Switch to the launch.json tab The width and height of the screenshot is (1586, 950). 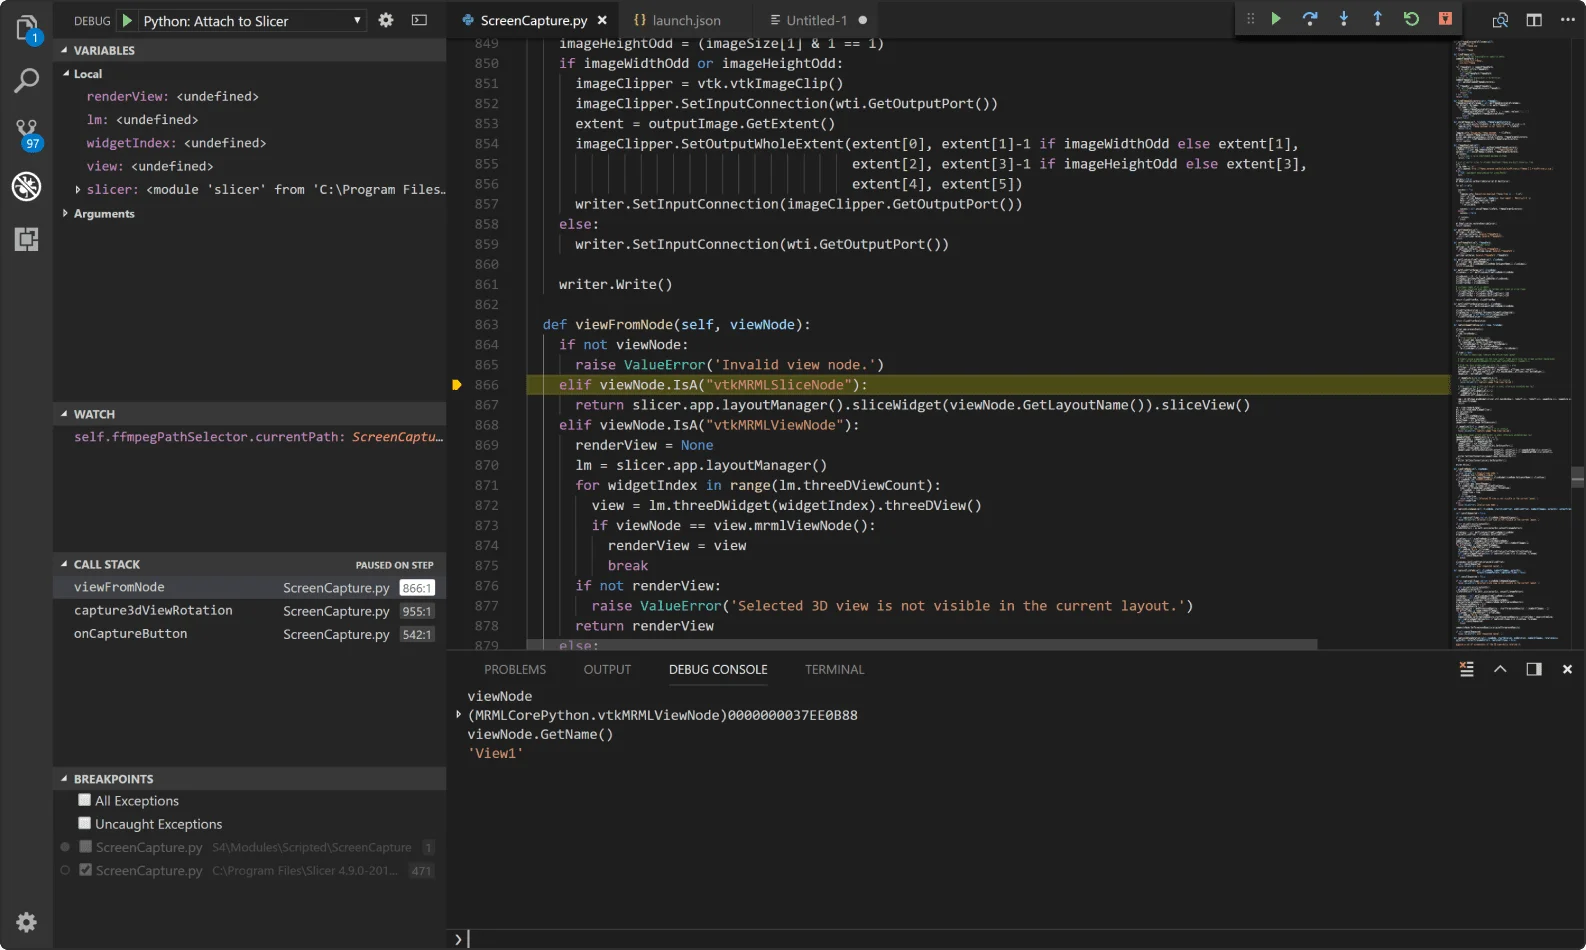tap(686, 20)
